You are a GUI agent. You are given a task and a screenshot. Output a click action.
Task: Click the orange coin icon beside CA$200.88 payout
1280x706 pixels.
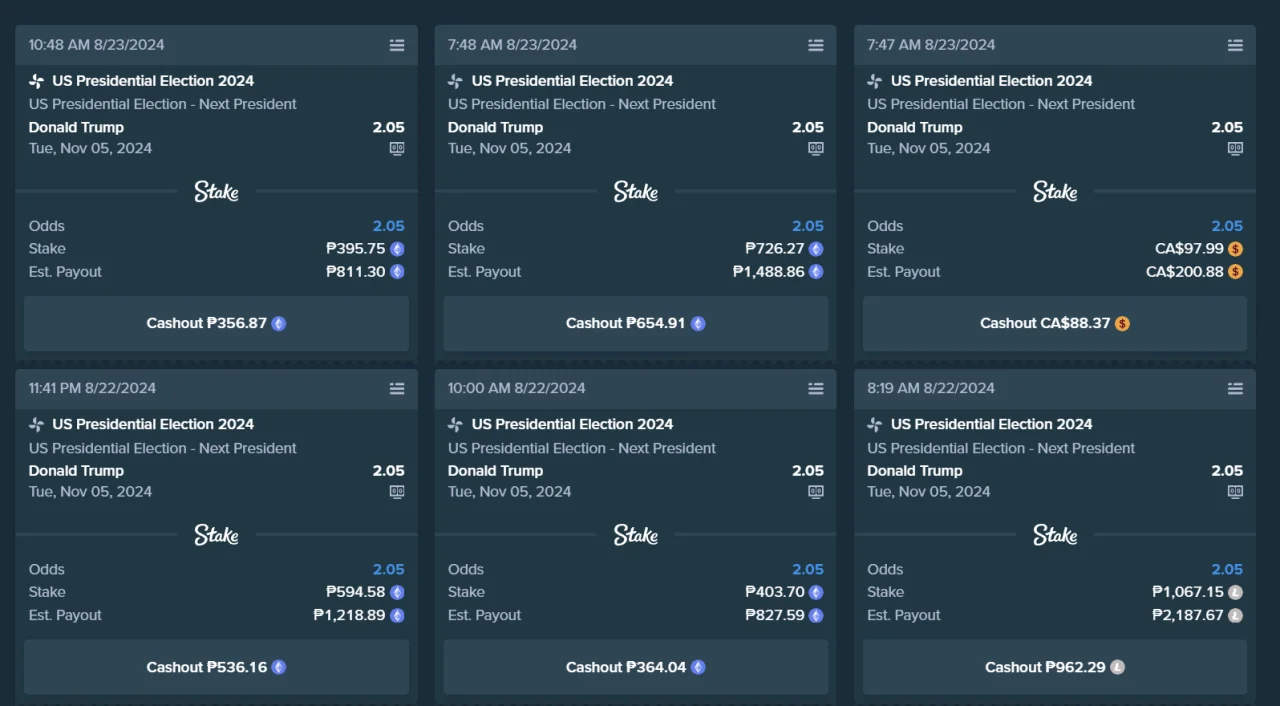[x=1235, y=272]
